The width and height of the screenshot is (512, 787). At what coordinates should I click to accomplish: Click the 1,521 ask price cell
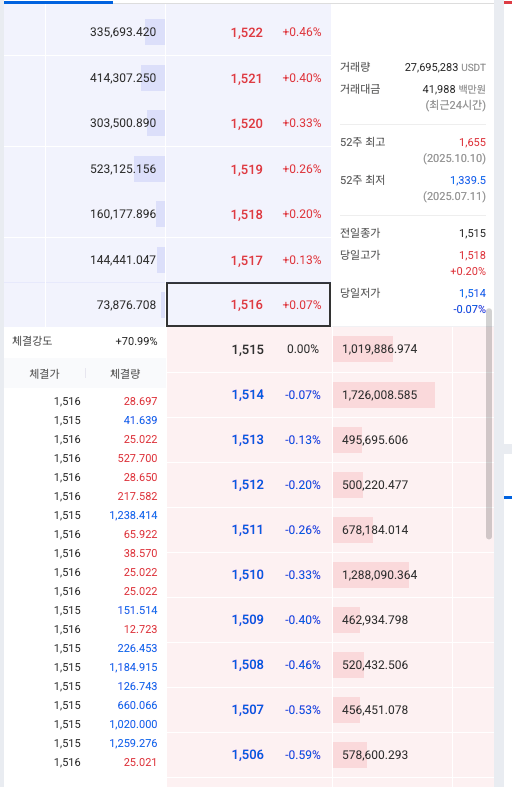coord(248,78)
